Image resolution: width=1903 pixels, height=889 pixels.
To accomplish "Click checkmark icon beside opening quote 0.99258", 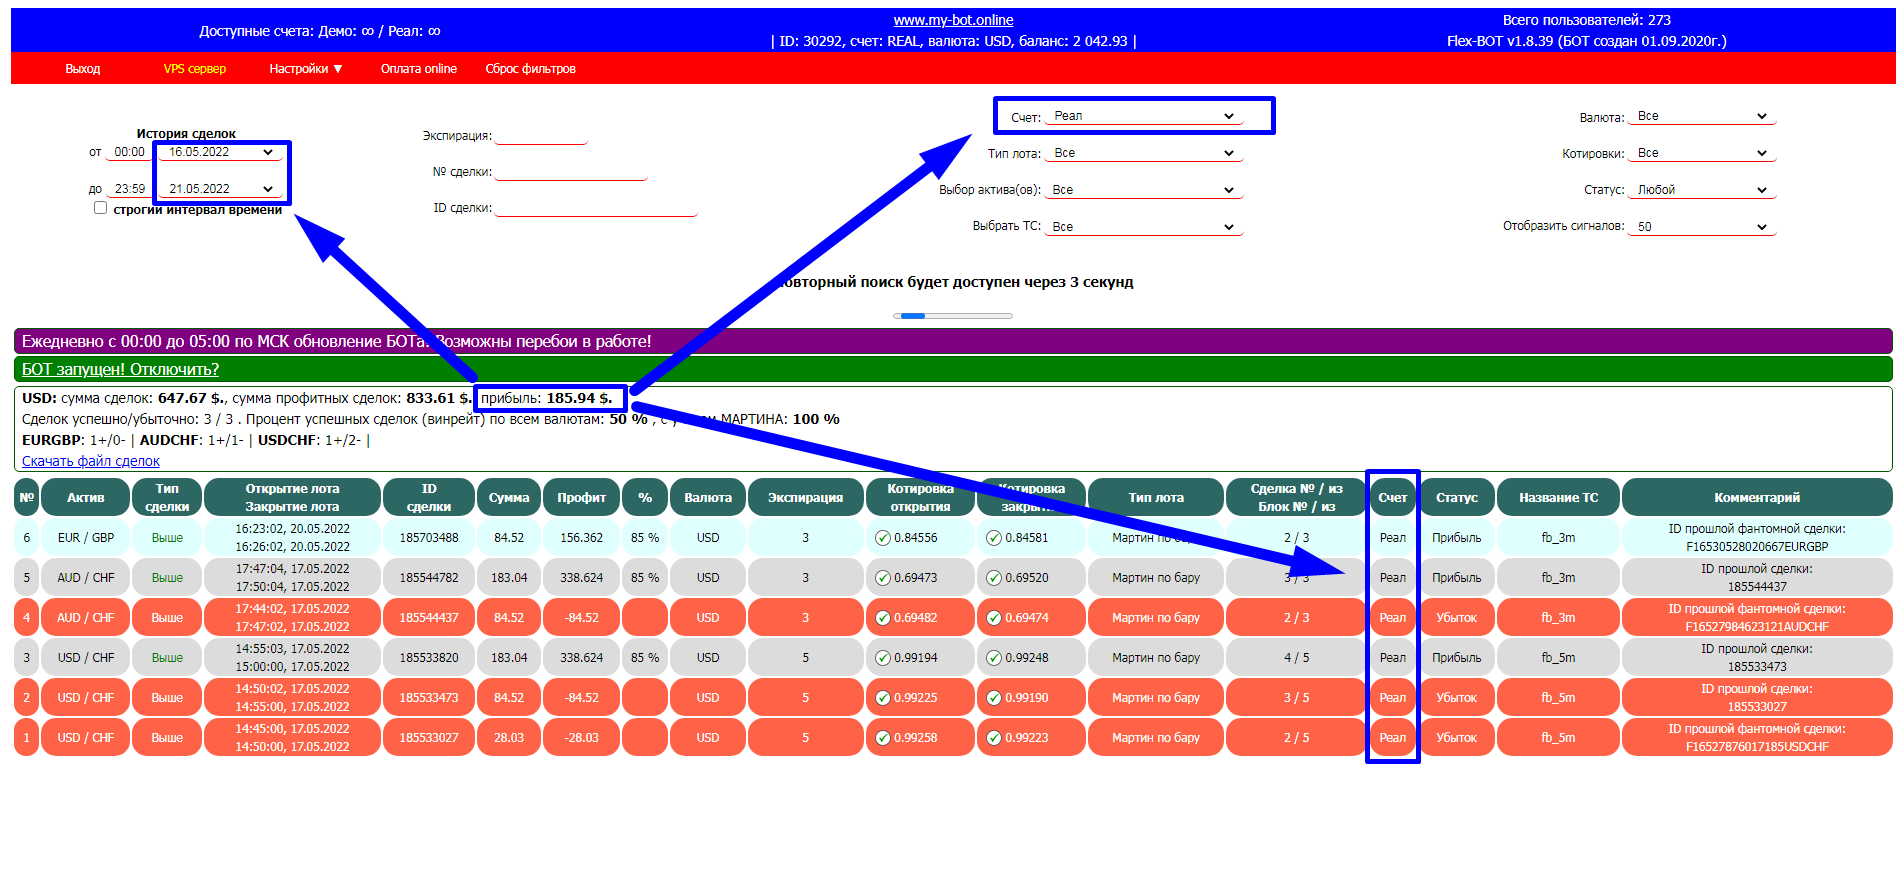I will pyautogui.click(x=883, y=738).
